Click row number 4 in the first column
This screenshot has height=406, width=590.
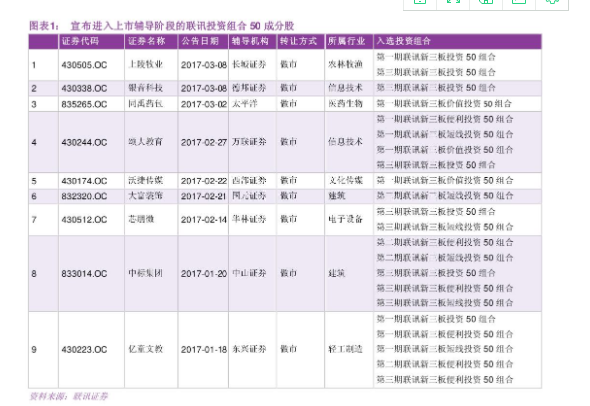(x=34, y=142)
